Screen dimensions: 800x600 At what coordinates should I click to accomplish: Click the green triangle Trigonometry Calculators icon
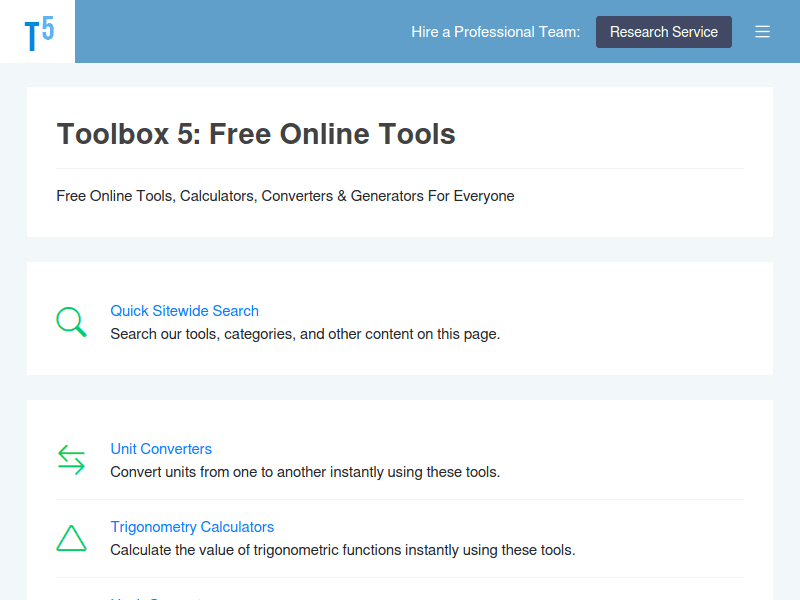pyautogui.click(x=71, y=537)
